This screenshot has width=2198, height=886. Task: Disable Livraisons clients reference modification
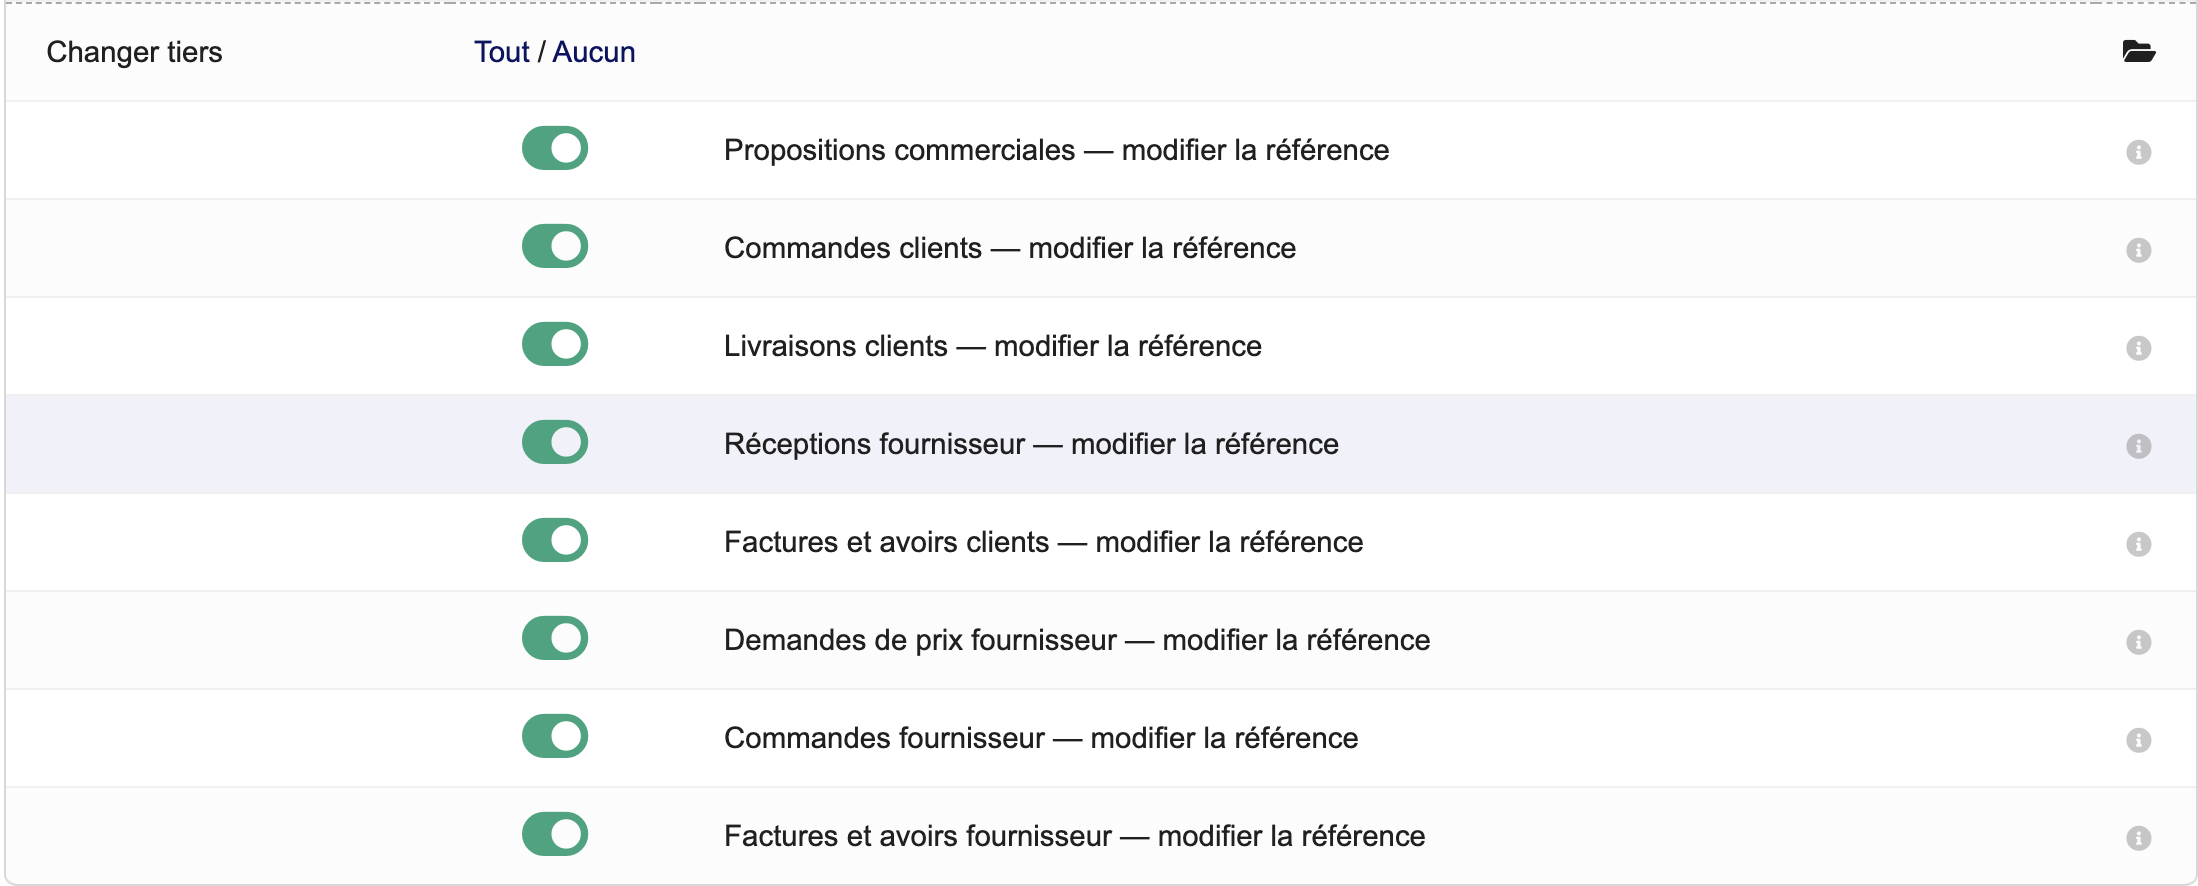pos(554,344)
